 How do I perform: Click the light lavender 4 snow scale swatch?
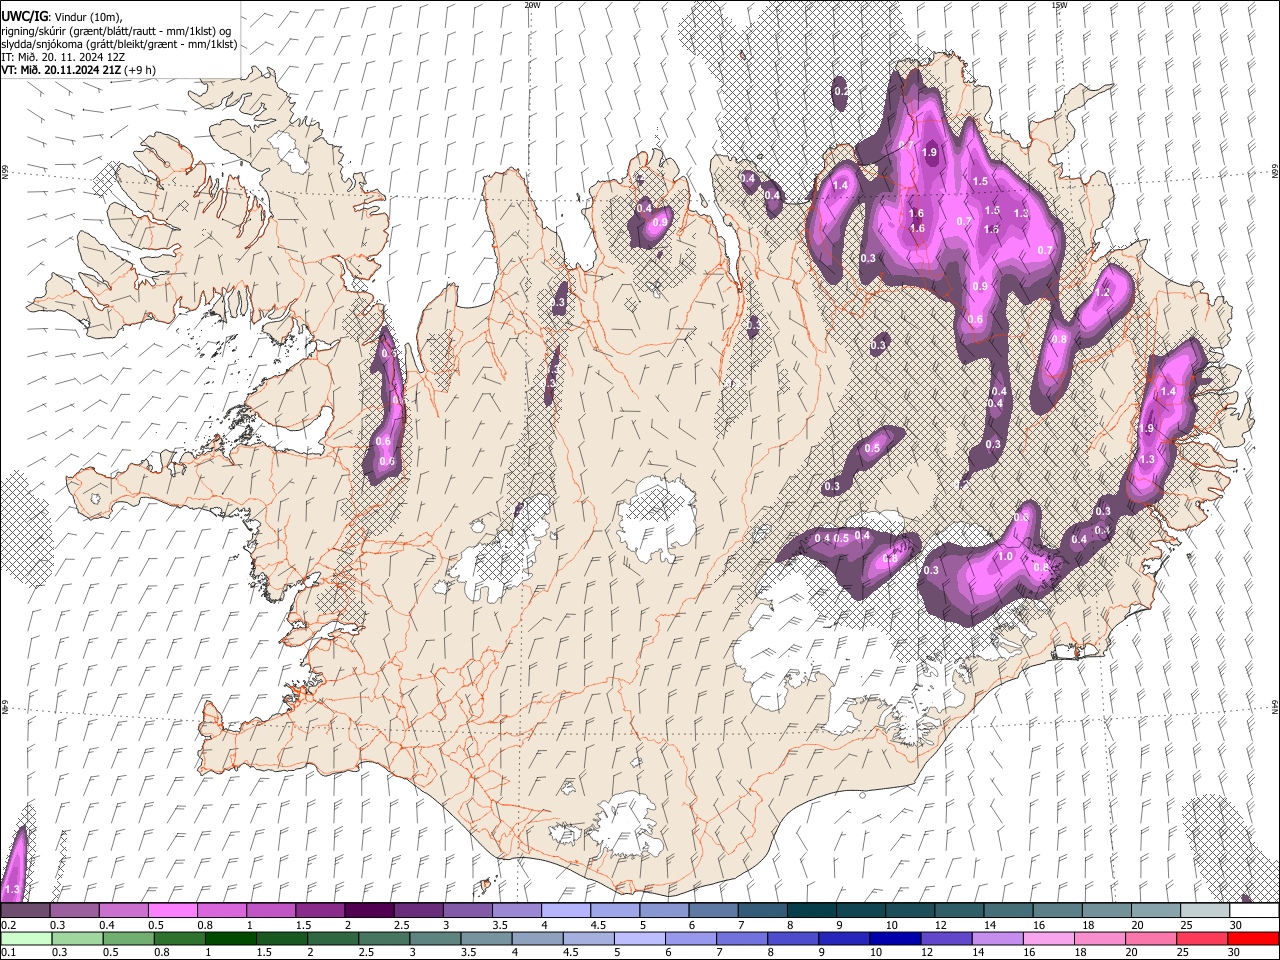[x=565, y=911]
